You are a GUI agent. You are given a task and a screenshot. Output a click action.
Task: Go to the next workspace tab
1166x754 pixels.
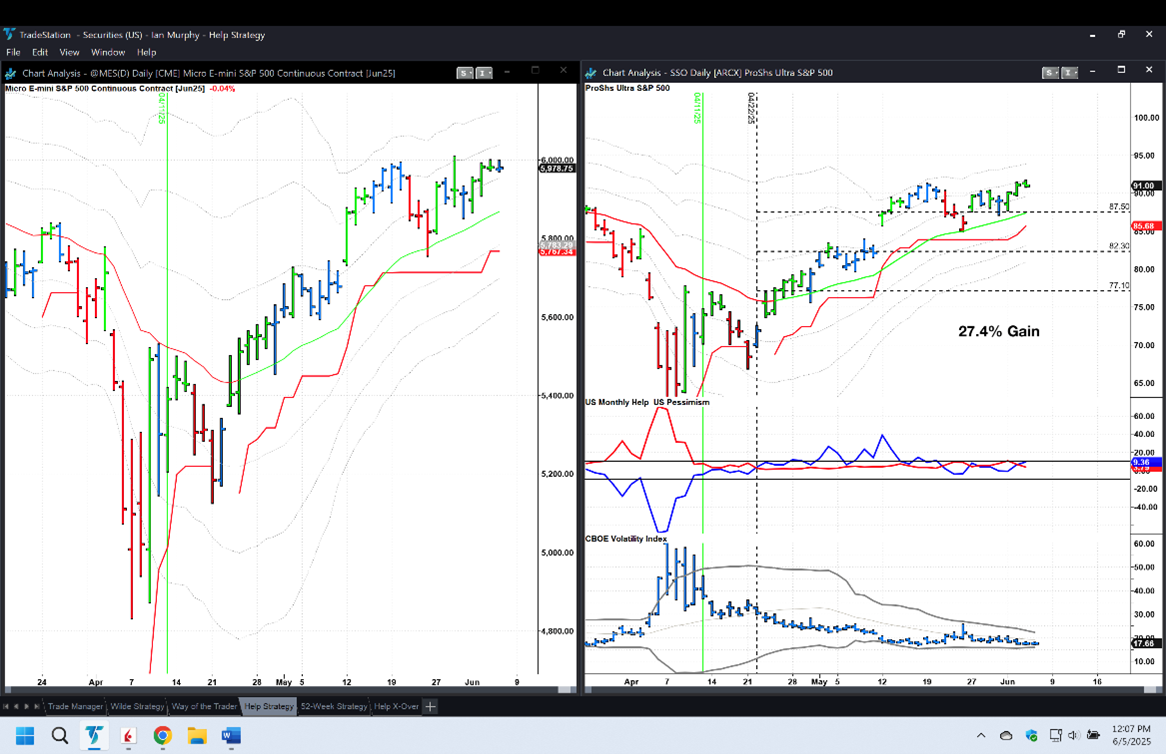27,706
